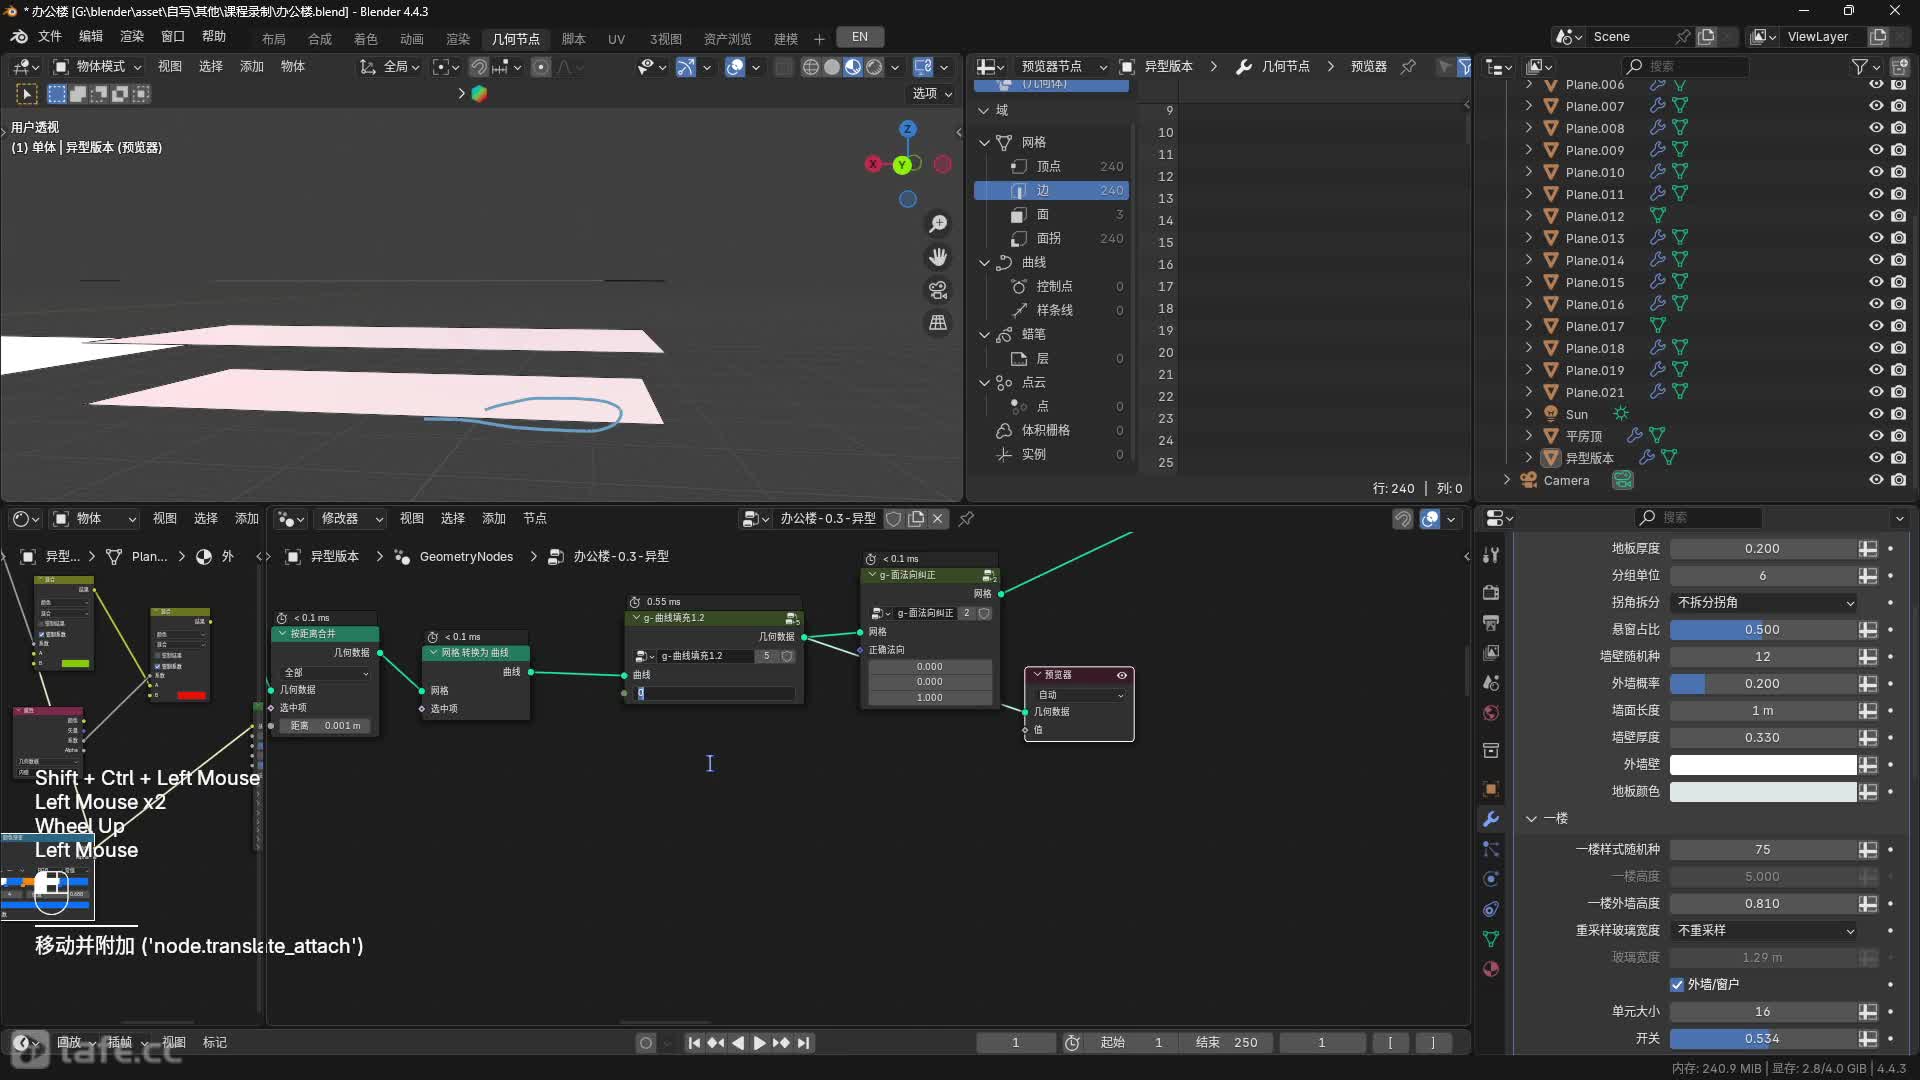Open World properties tab
This screenshot has width=1920, height=1080.
pos(1491,713)
